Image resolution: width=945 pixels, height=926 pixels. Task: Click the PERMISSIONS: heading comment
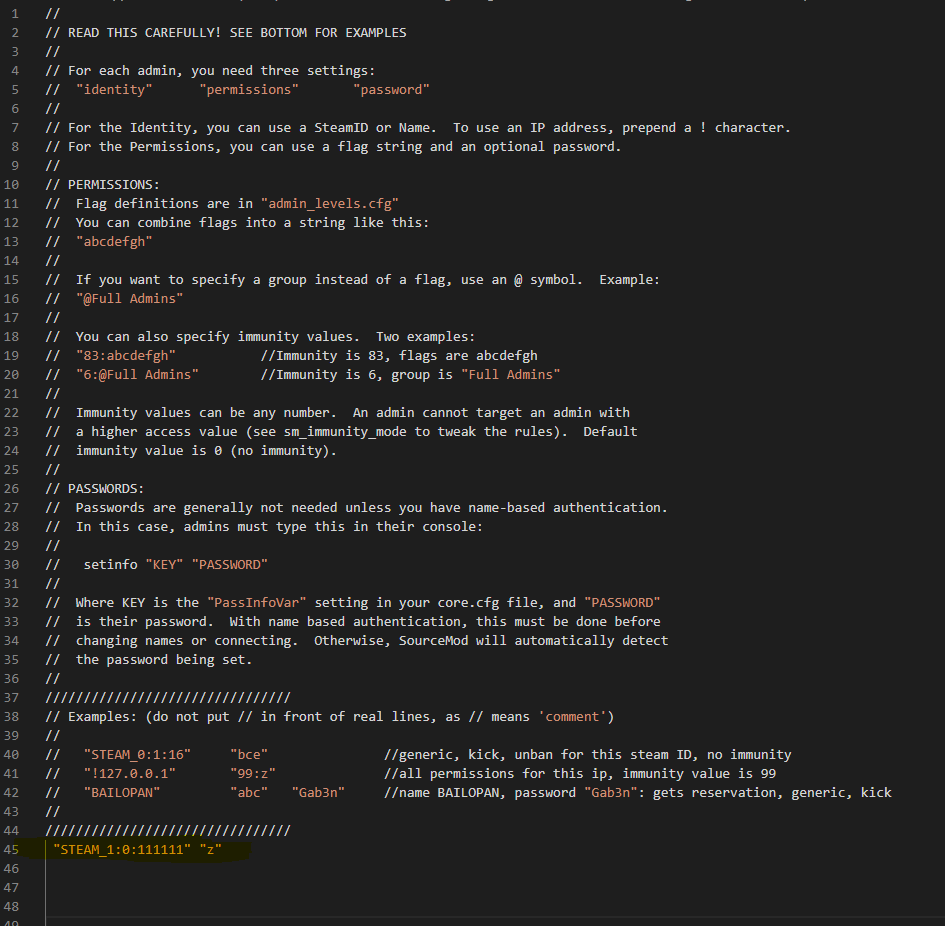pos(114,184)
